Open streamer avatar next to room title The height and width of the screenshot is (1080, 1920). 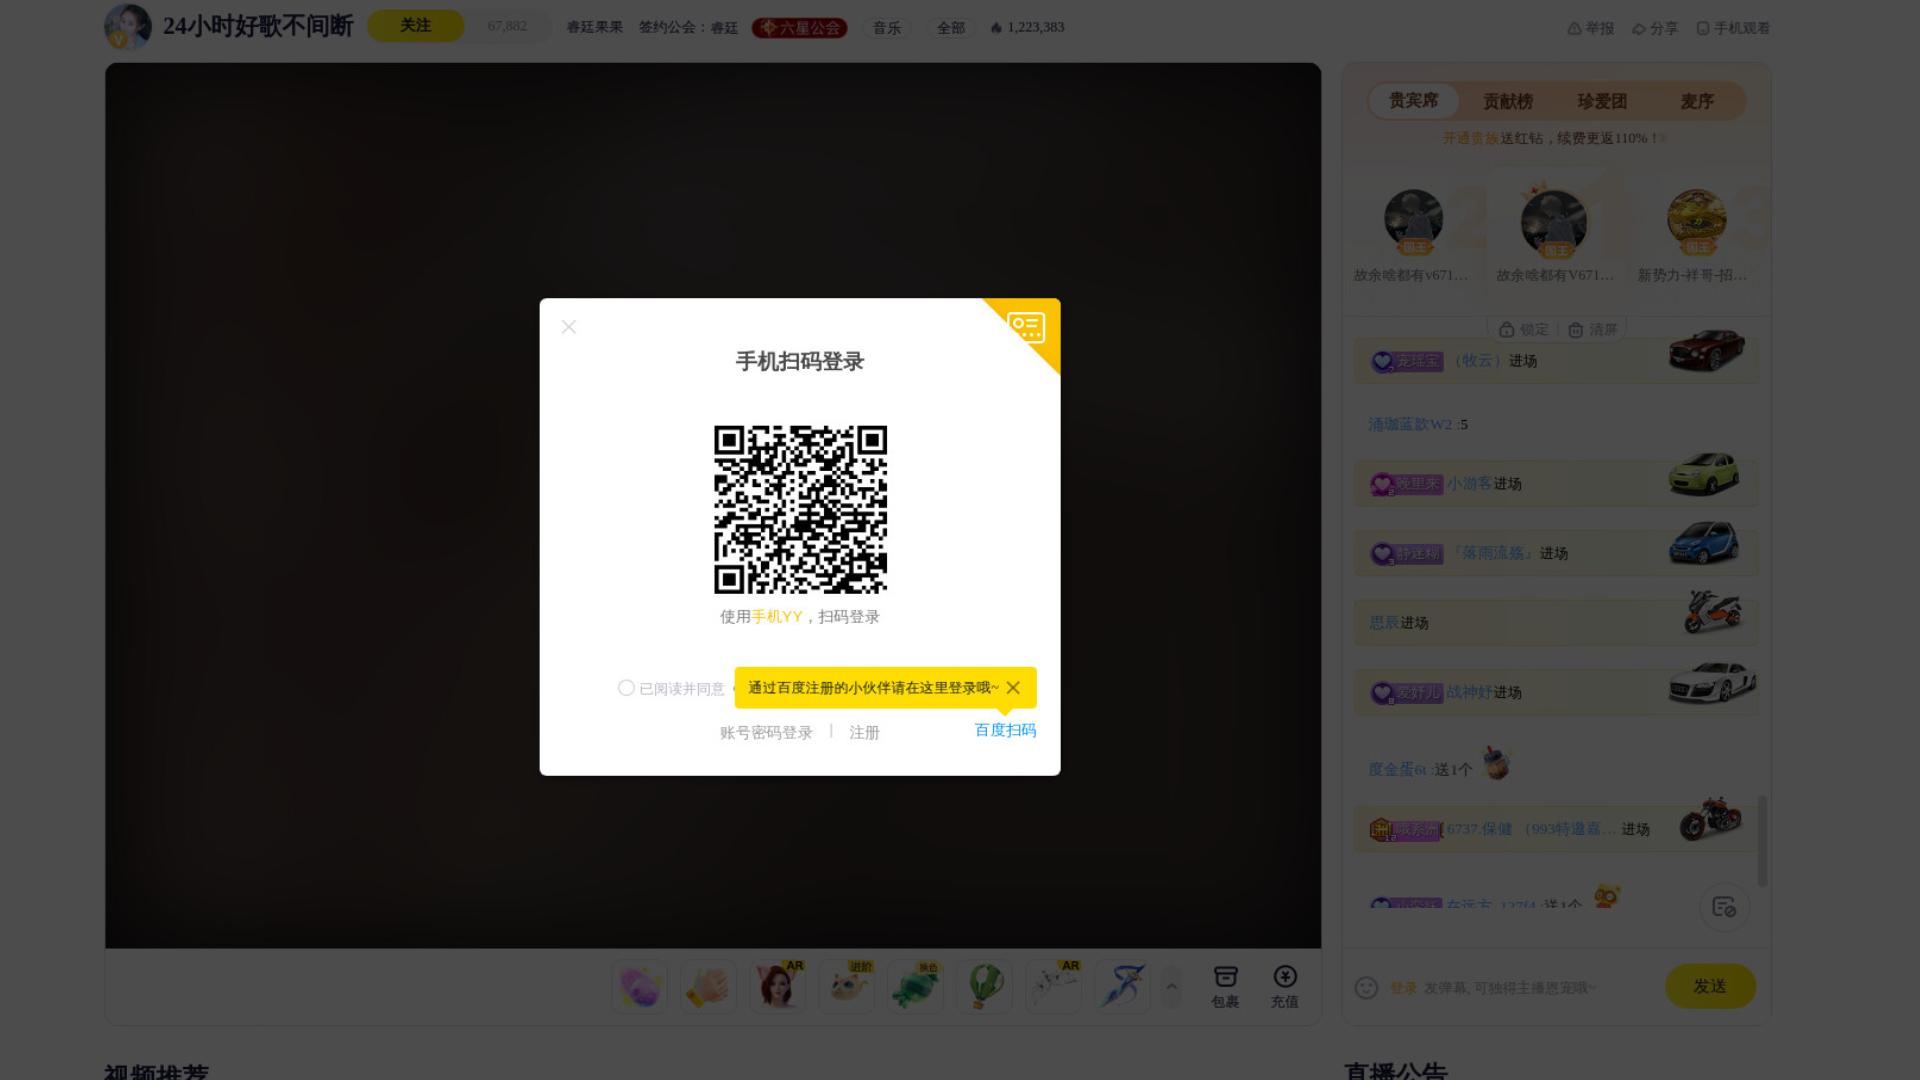coord(128,26)
